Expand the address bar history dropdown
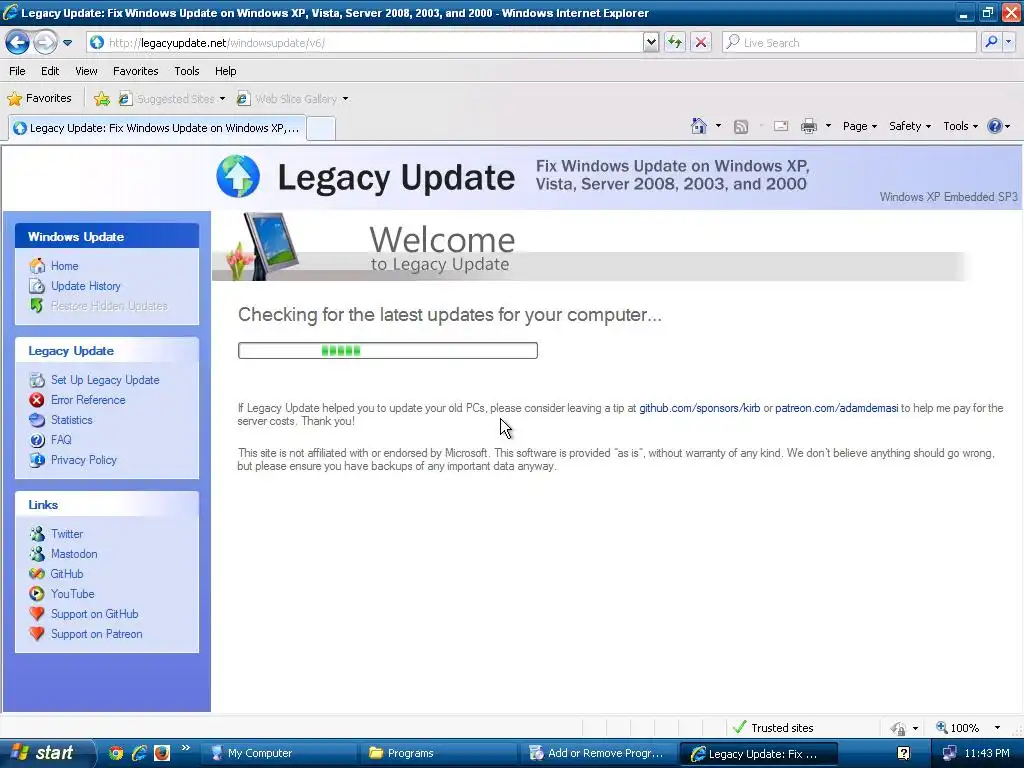The image size is (1024, 768). tap(650, 42)
